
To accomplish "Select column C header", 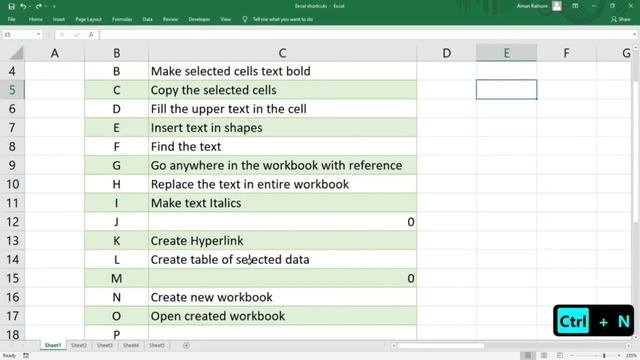I will point(282,53).
